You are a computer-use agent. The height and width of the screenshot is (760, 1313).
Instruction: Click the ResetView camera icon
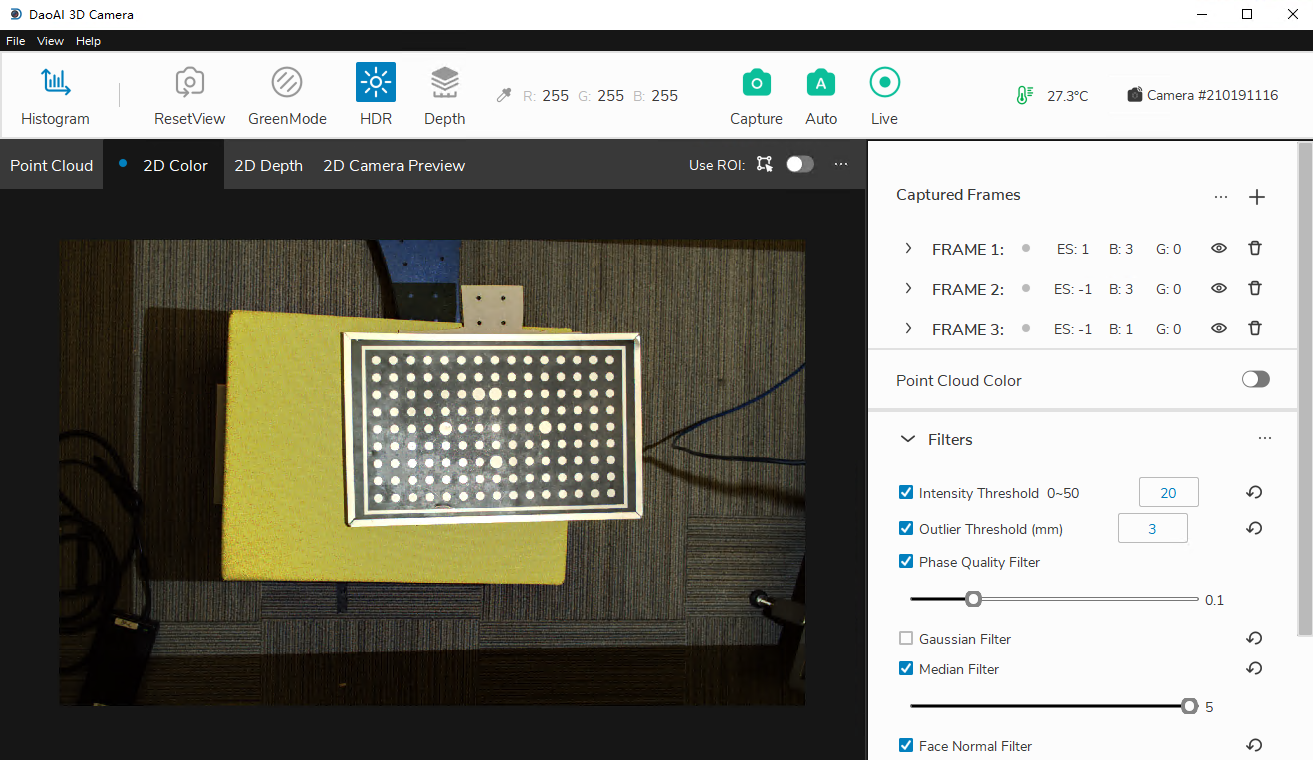coord(189,83)
